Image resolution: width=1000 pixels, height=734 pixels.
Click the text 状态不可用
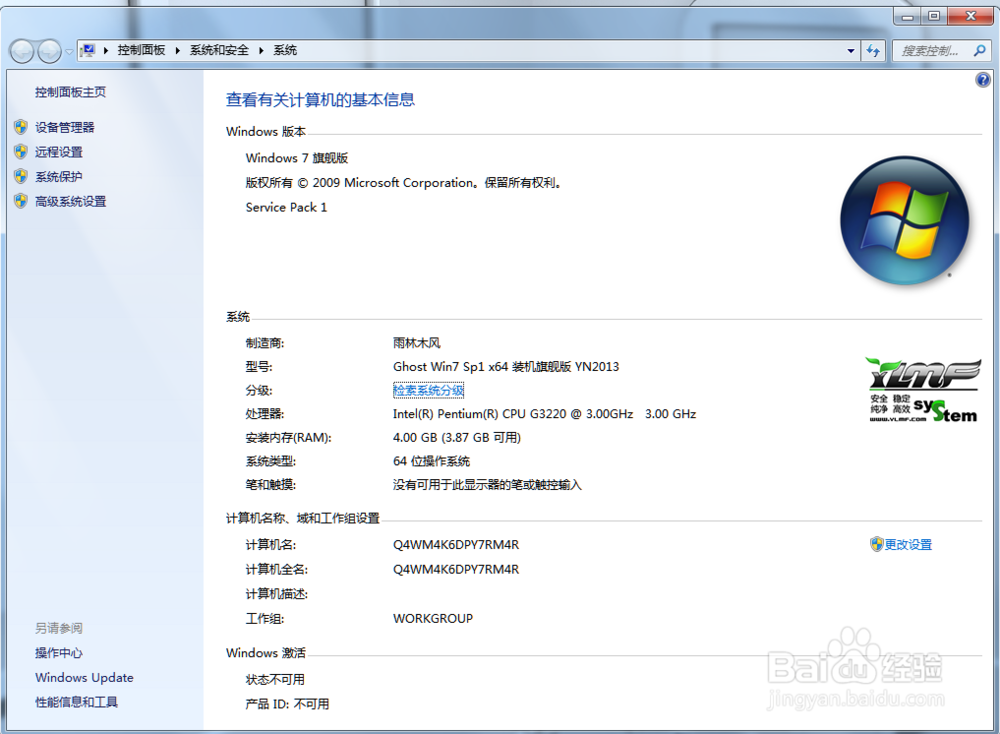click(275, 680)
